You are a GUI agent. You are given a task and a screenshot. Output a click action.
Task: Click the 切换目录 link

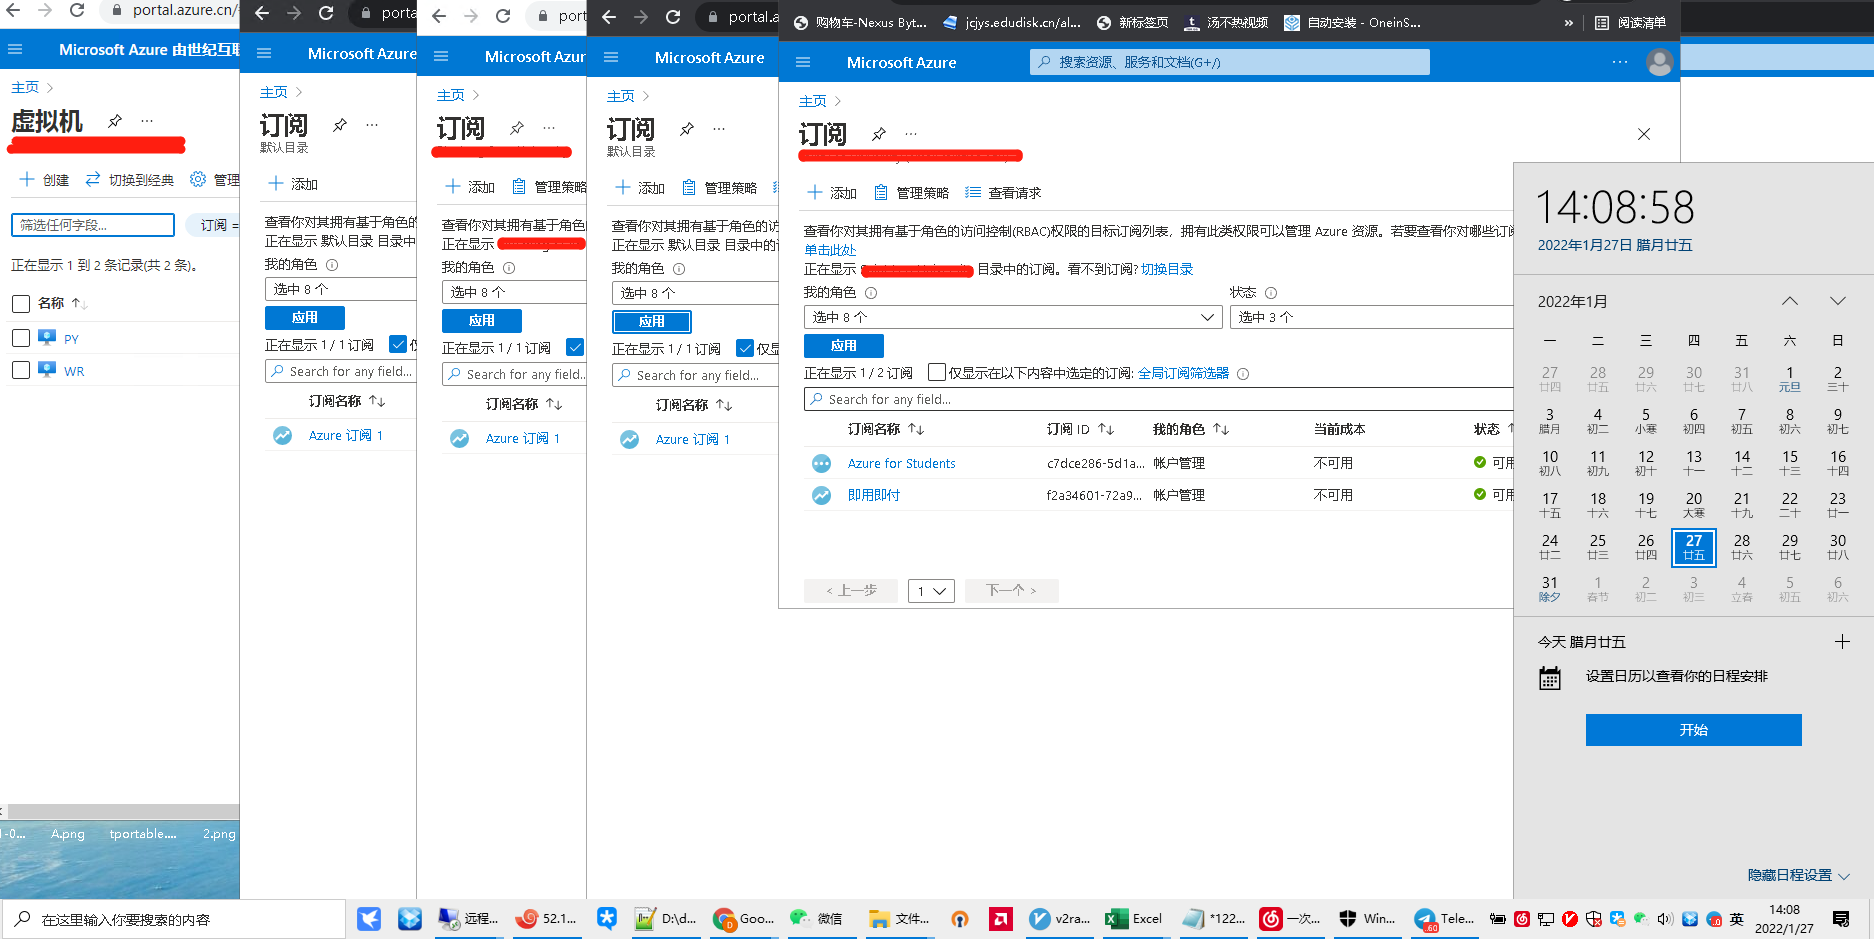pyautogui.click(x=1167, y=269)
